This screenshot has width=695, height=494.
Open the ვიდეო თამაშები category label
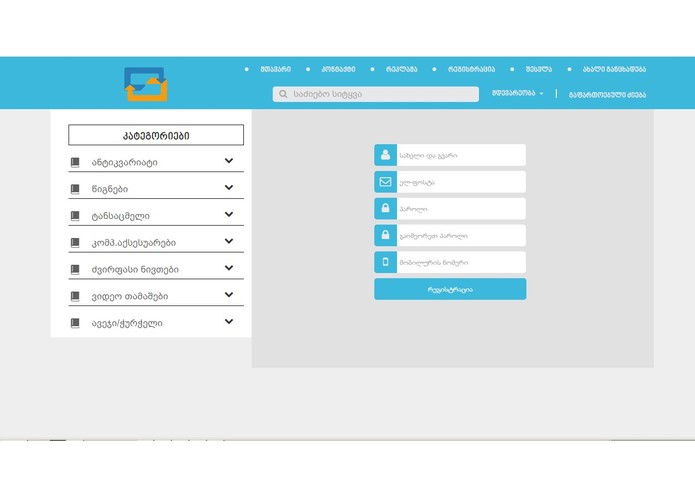tap(130, 296)
